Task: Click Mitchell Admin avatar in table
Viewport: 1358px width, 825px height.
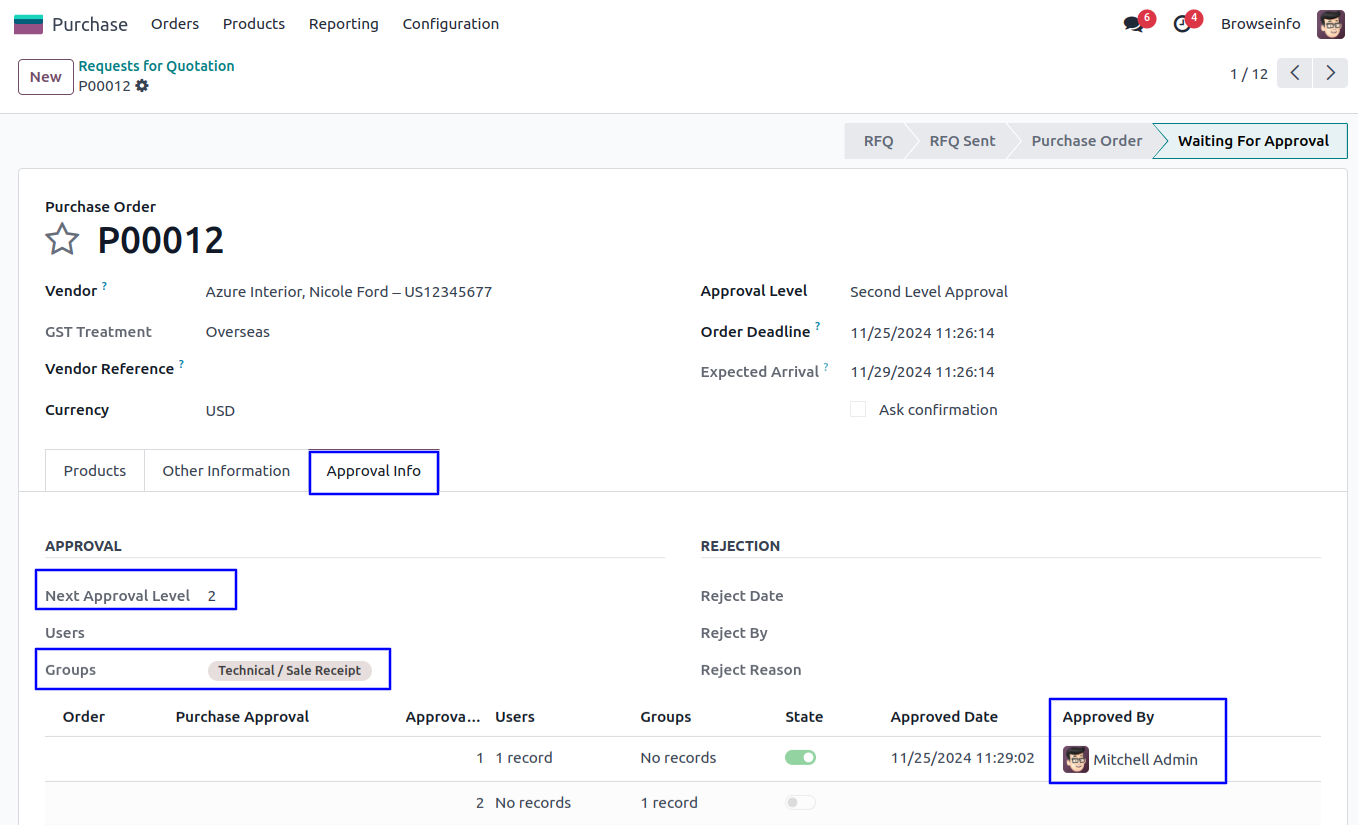Action: [1076, 760]
